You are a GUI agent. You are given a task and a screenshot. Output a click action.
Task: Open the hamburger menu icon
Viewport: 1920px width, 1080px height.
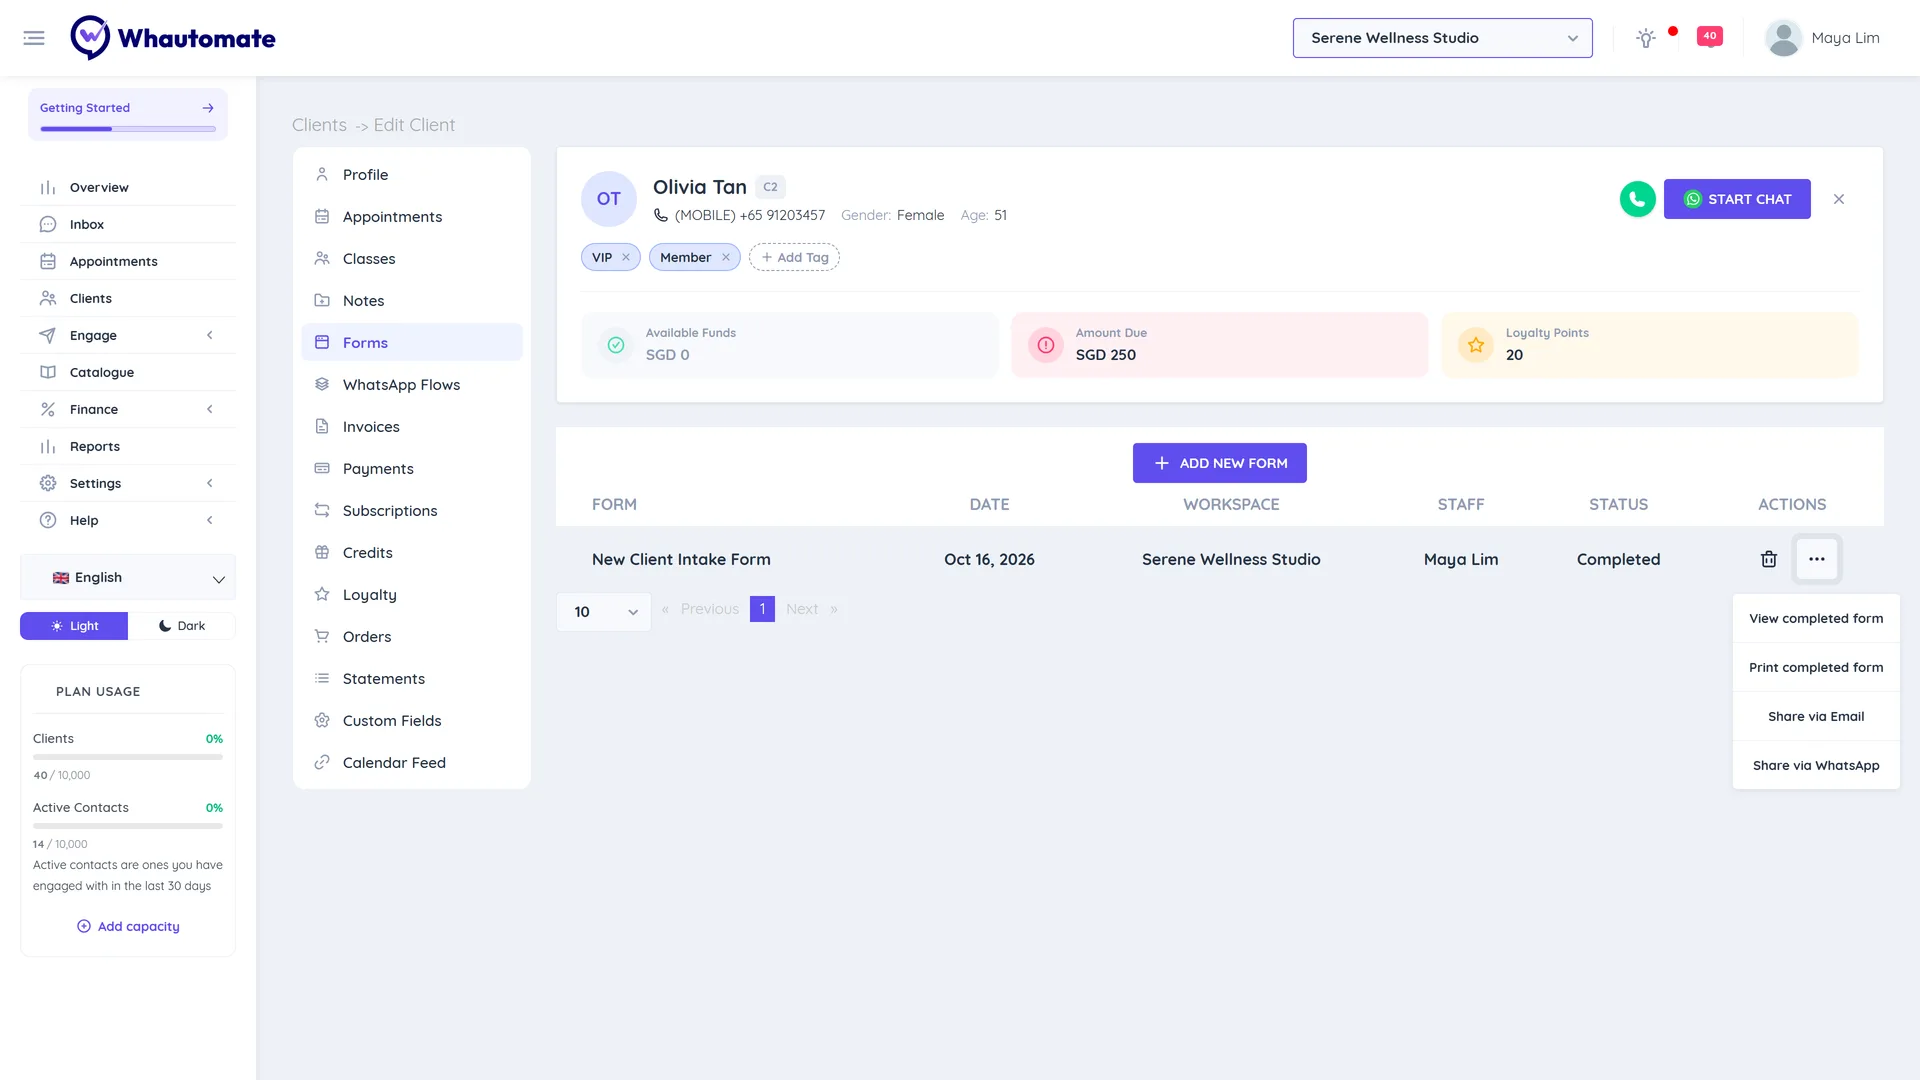pos(34,38)
